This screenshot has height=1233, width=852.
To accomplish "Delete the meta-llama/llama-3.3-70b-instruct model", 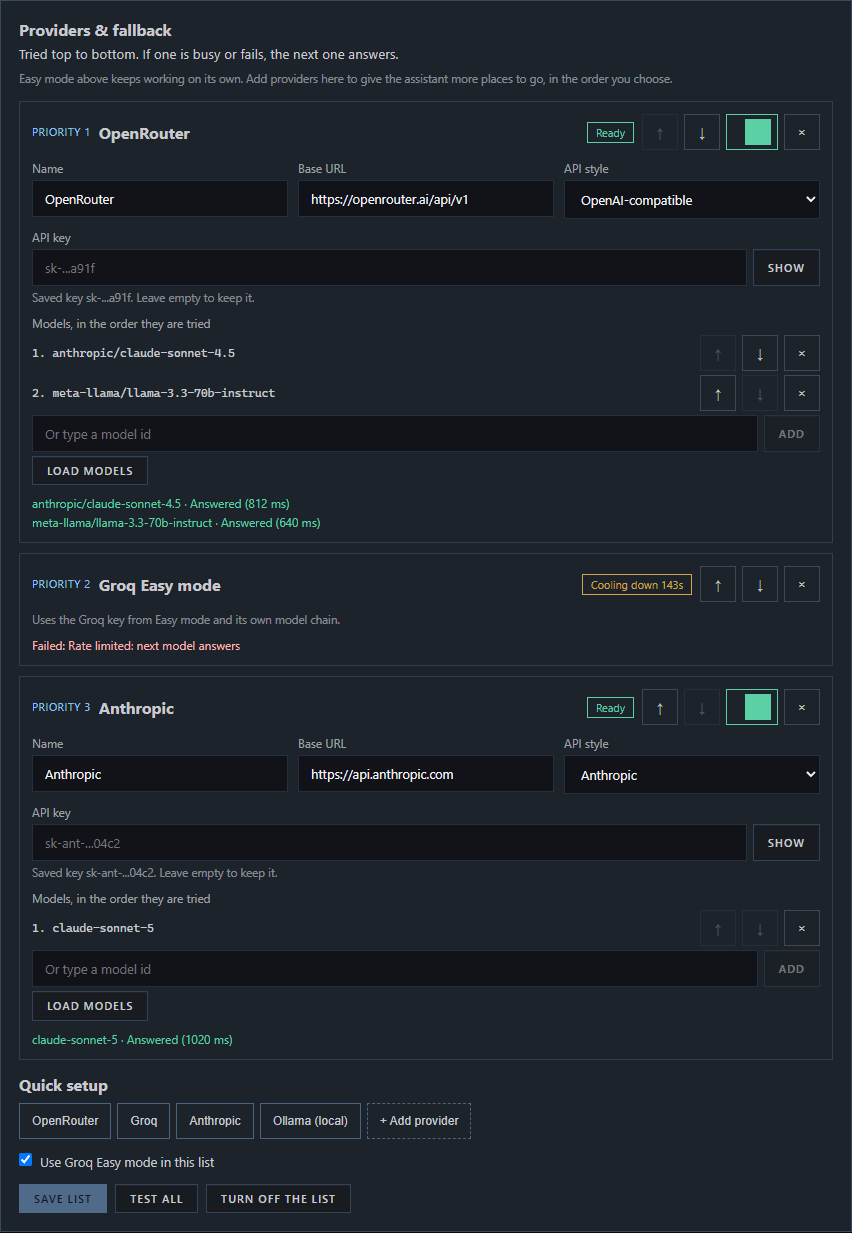I will [802, 393].
